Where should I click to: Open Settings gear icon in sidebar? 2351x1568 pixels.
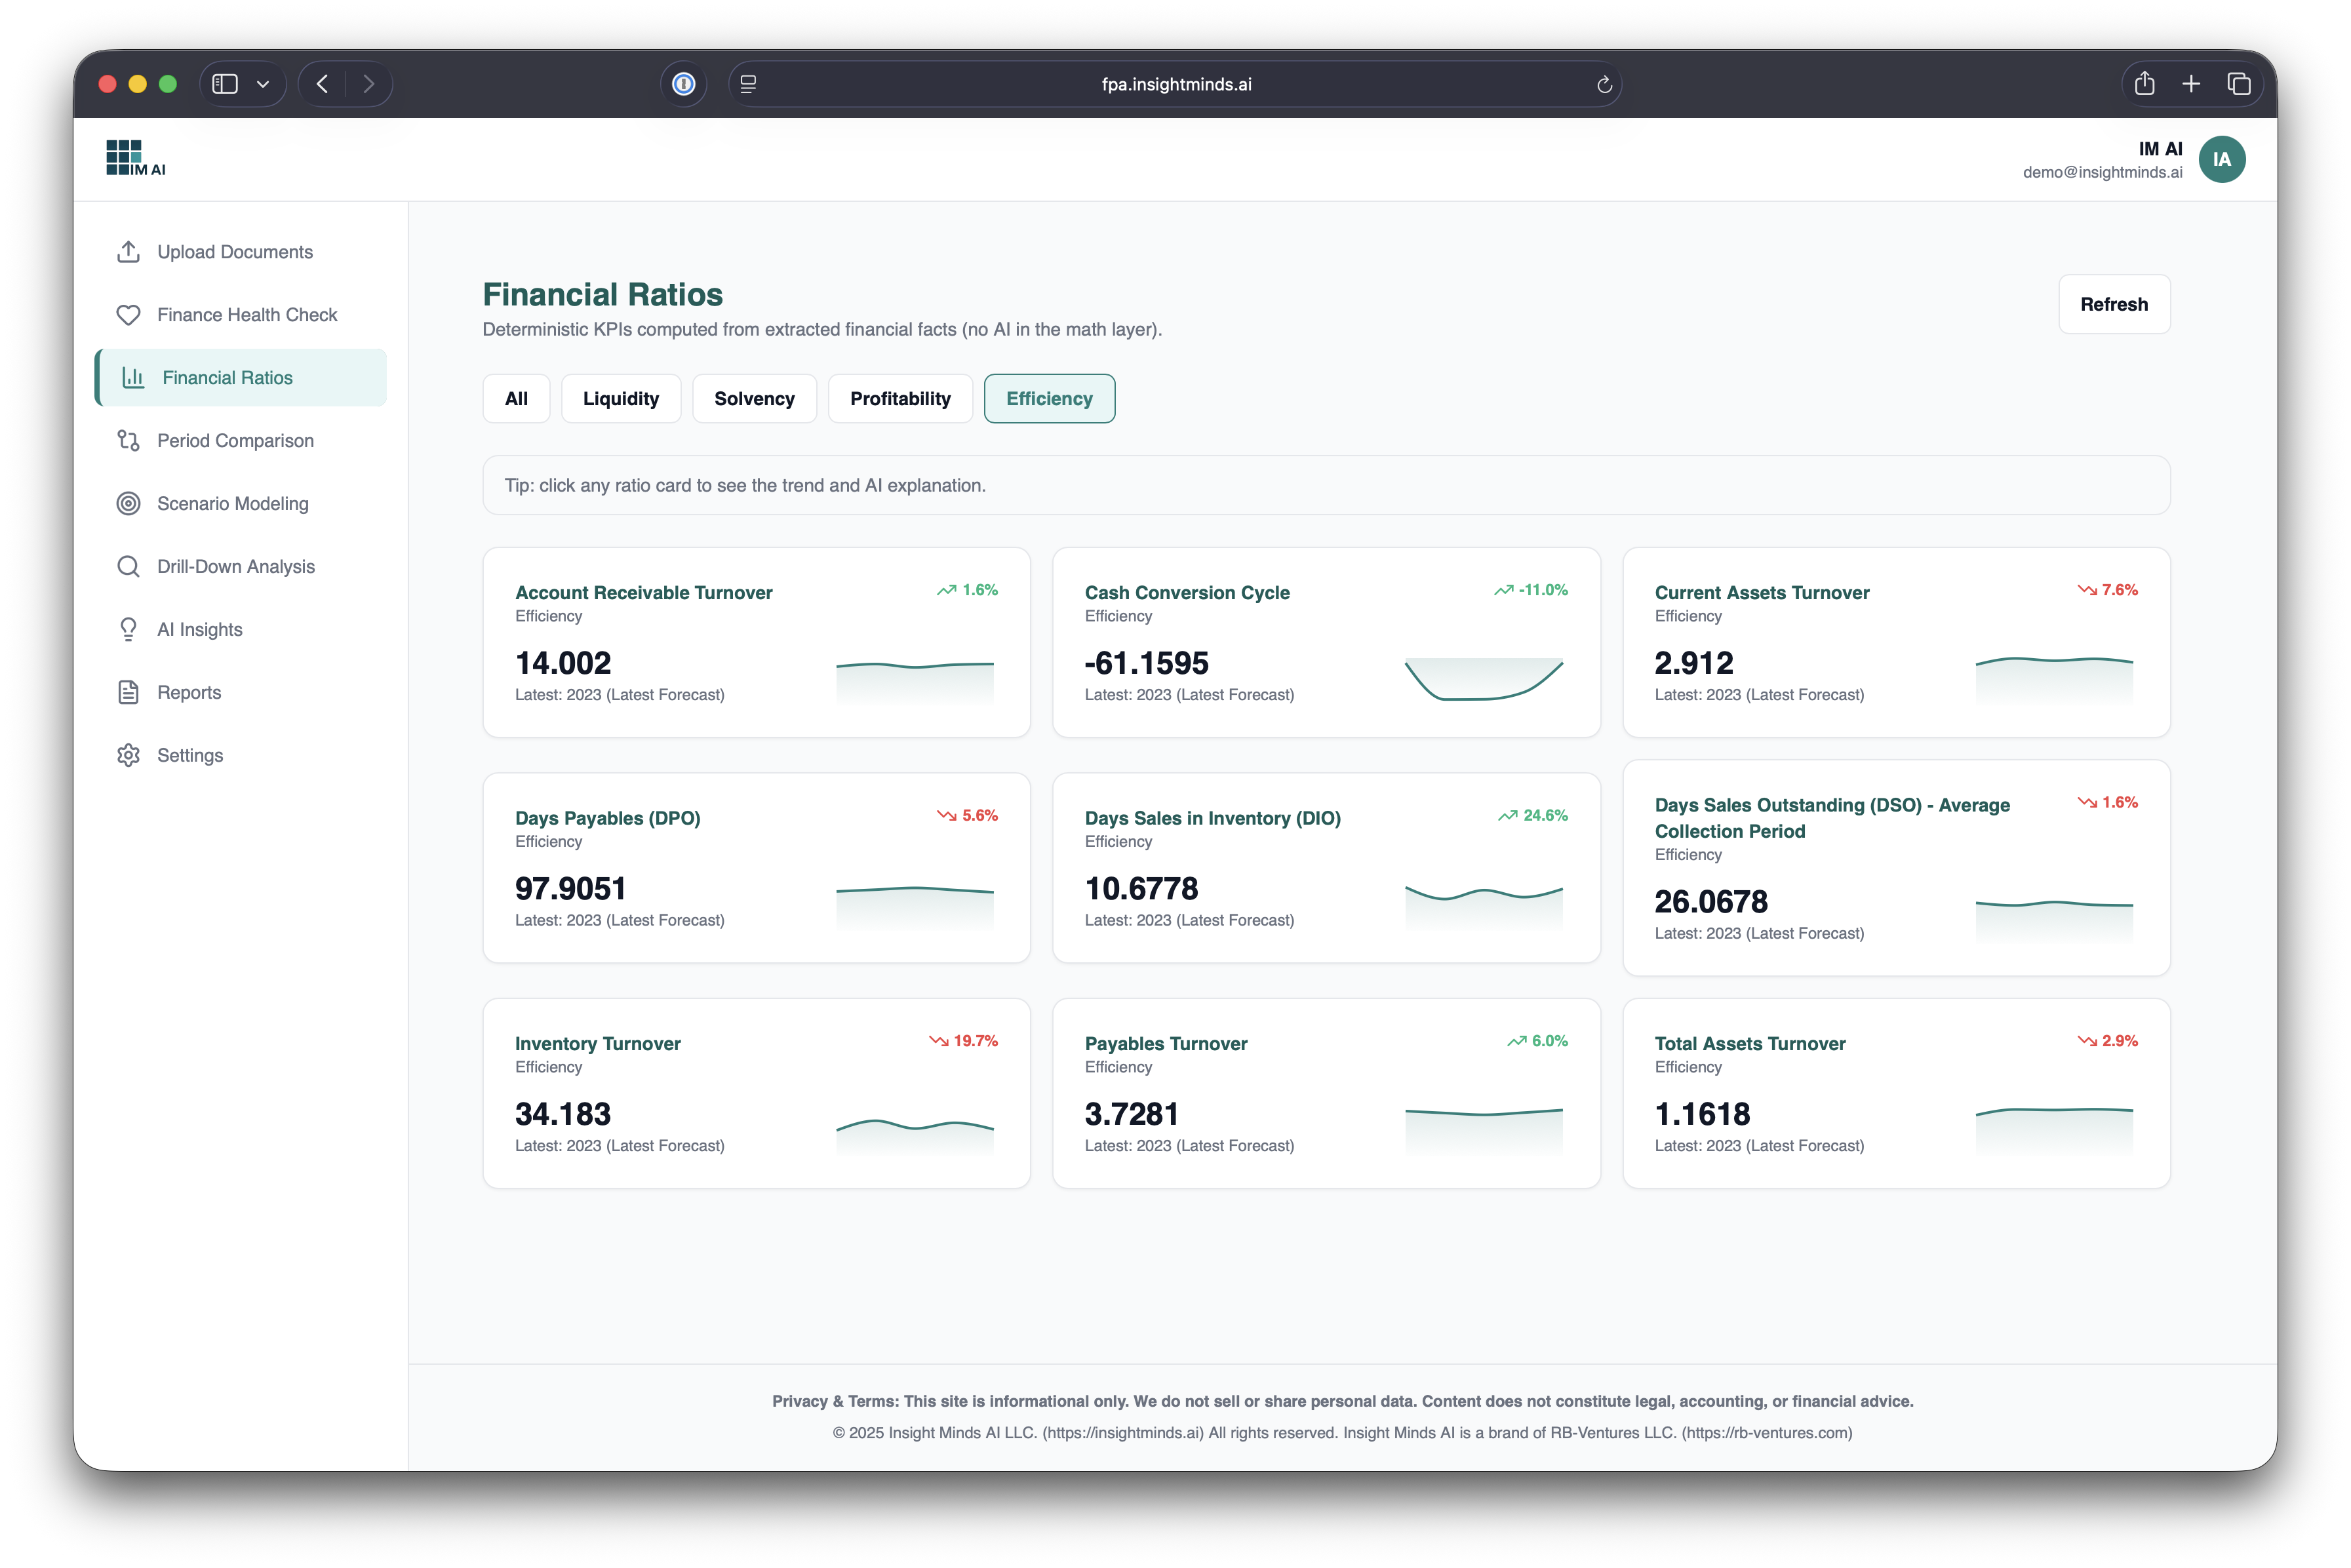click(128, 756)
